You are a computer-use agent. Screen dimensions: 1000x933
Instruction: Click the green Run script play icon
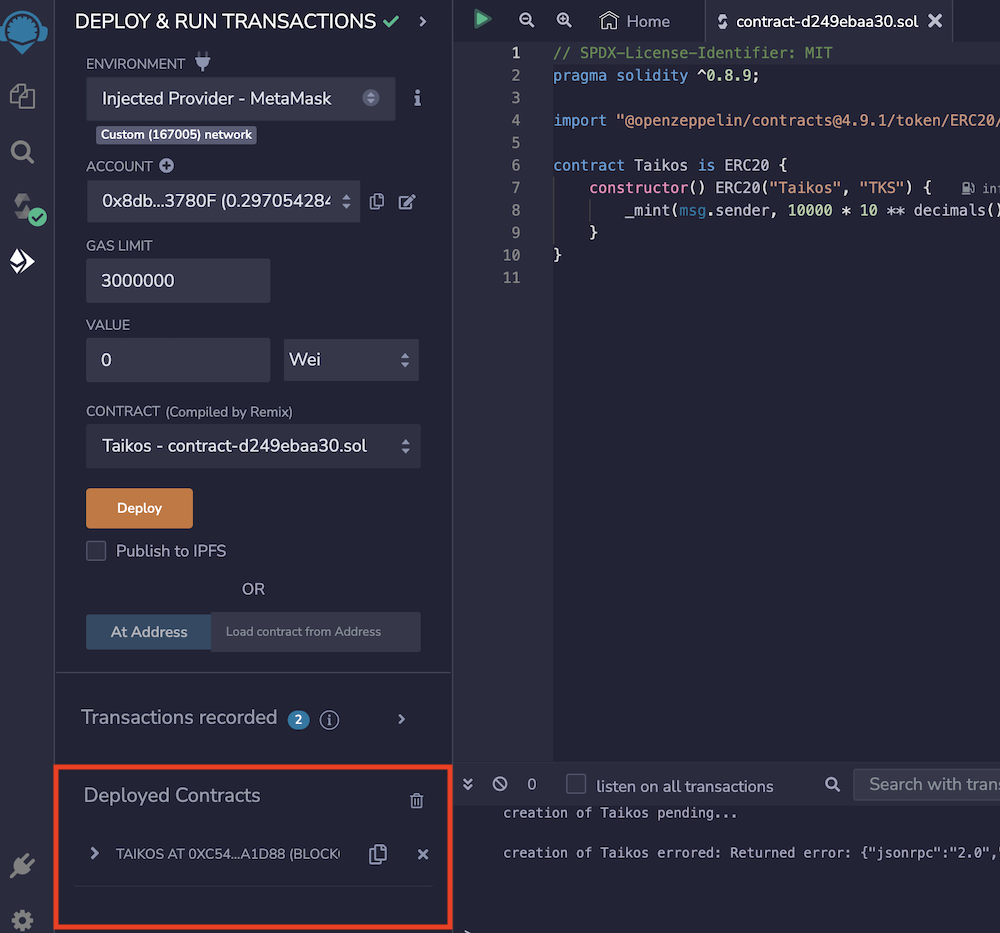[483, 19]
